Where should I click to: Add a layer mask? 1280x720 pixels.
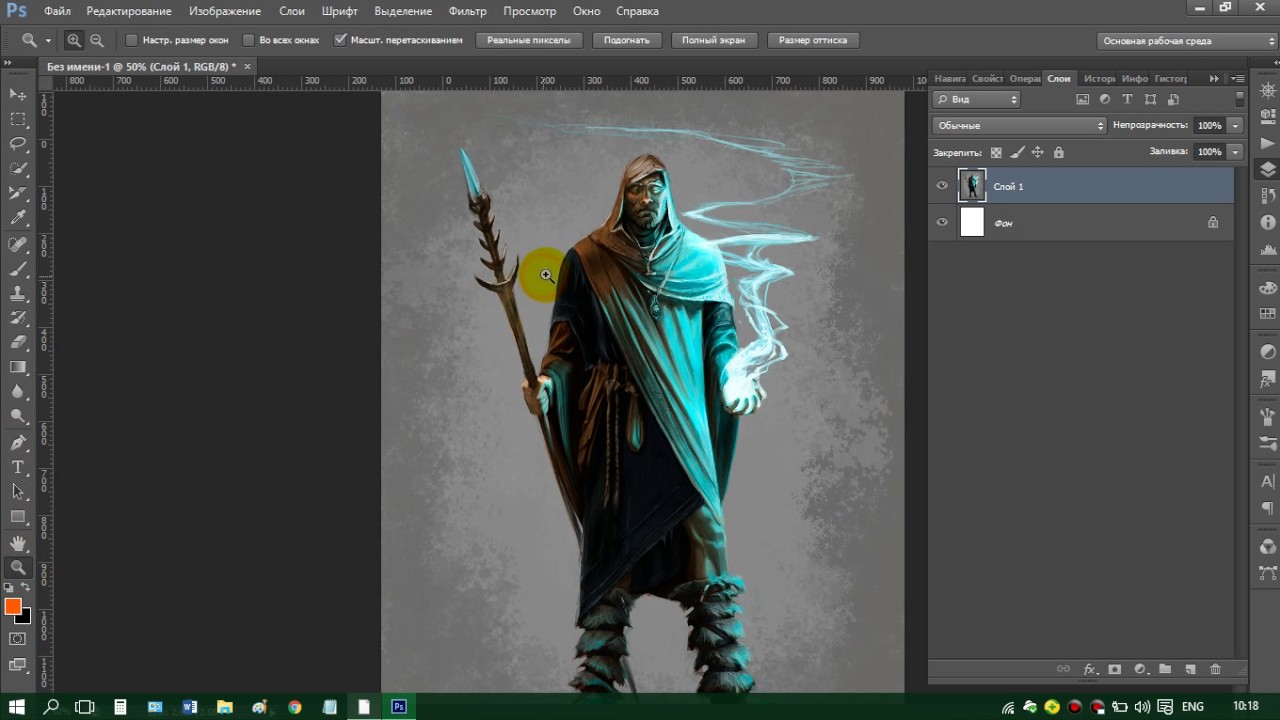tap(1115, 669)
